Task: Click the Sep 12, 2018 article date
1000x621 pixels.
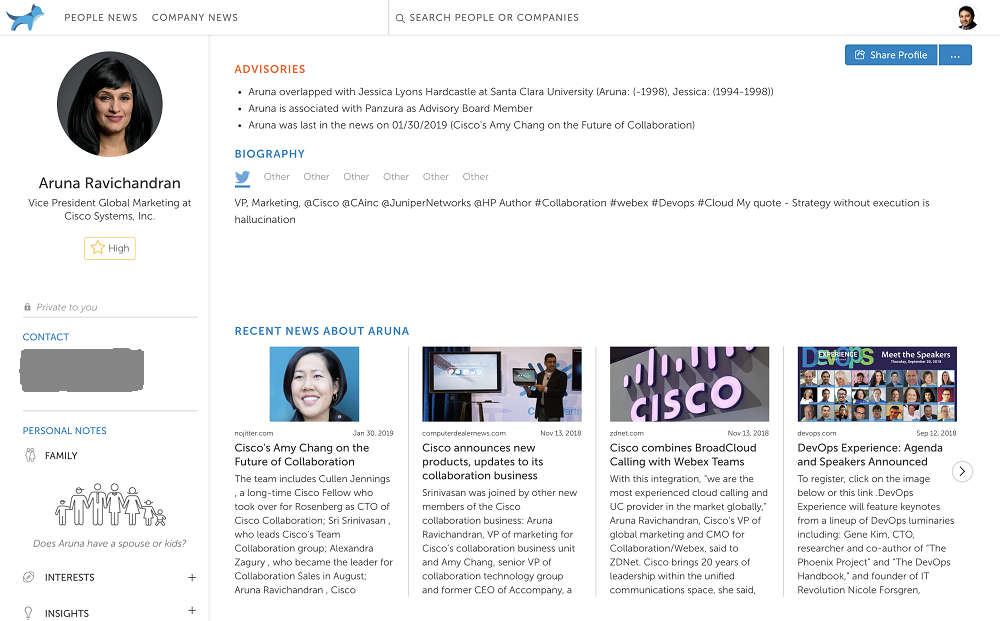Action: pyautogui.click(x=936, y=433)
